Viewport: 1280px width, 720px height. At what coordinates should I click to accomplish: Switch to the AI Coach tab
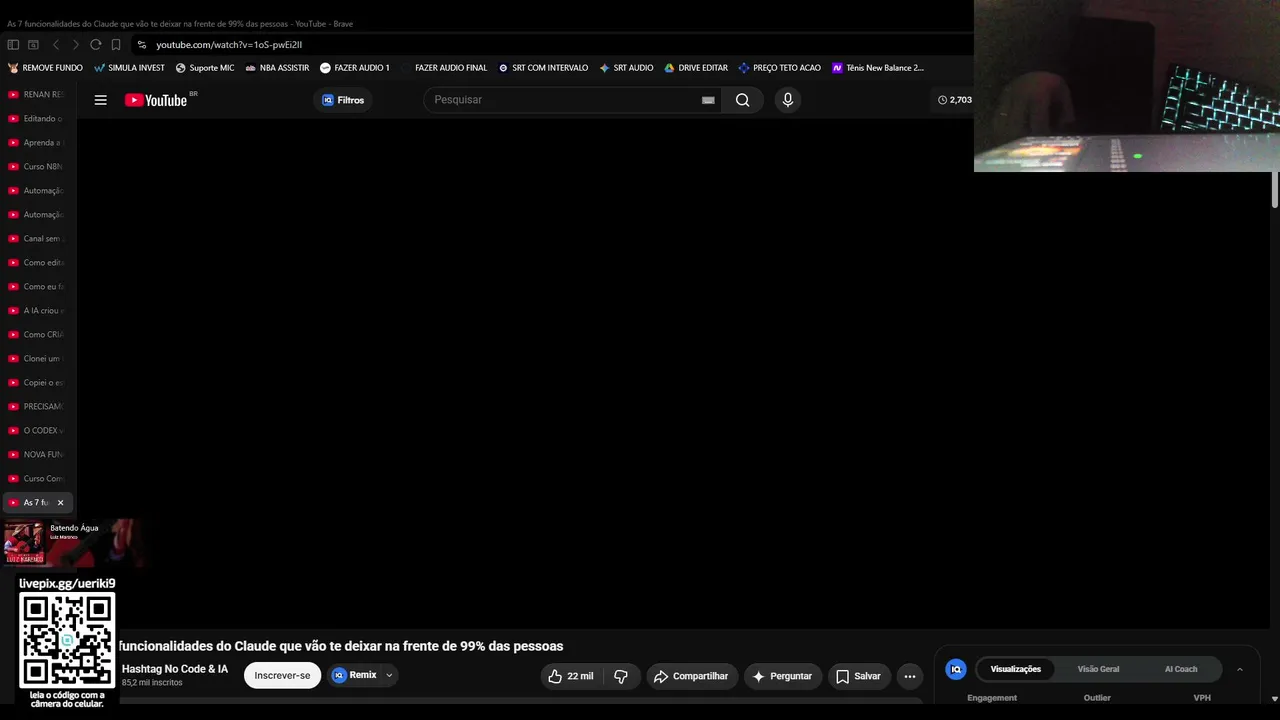(x=1181, y=669)
